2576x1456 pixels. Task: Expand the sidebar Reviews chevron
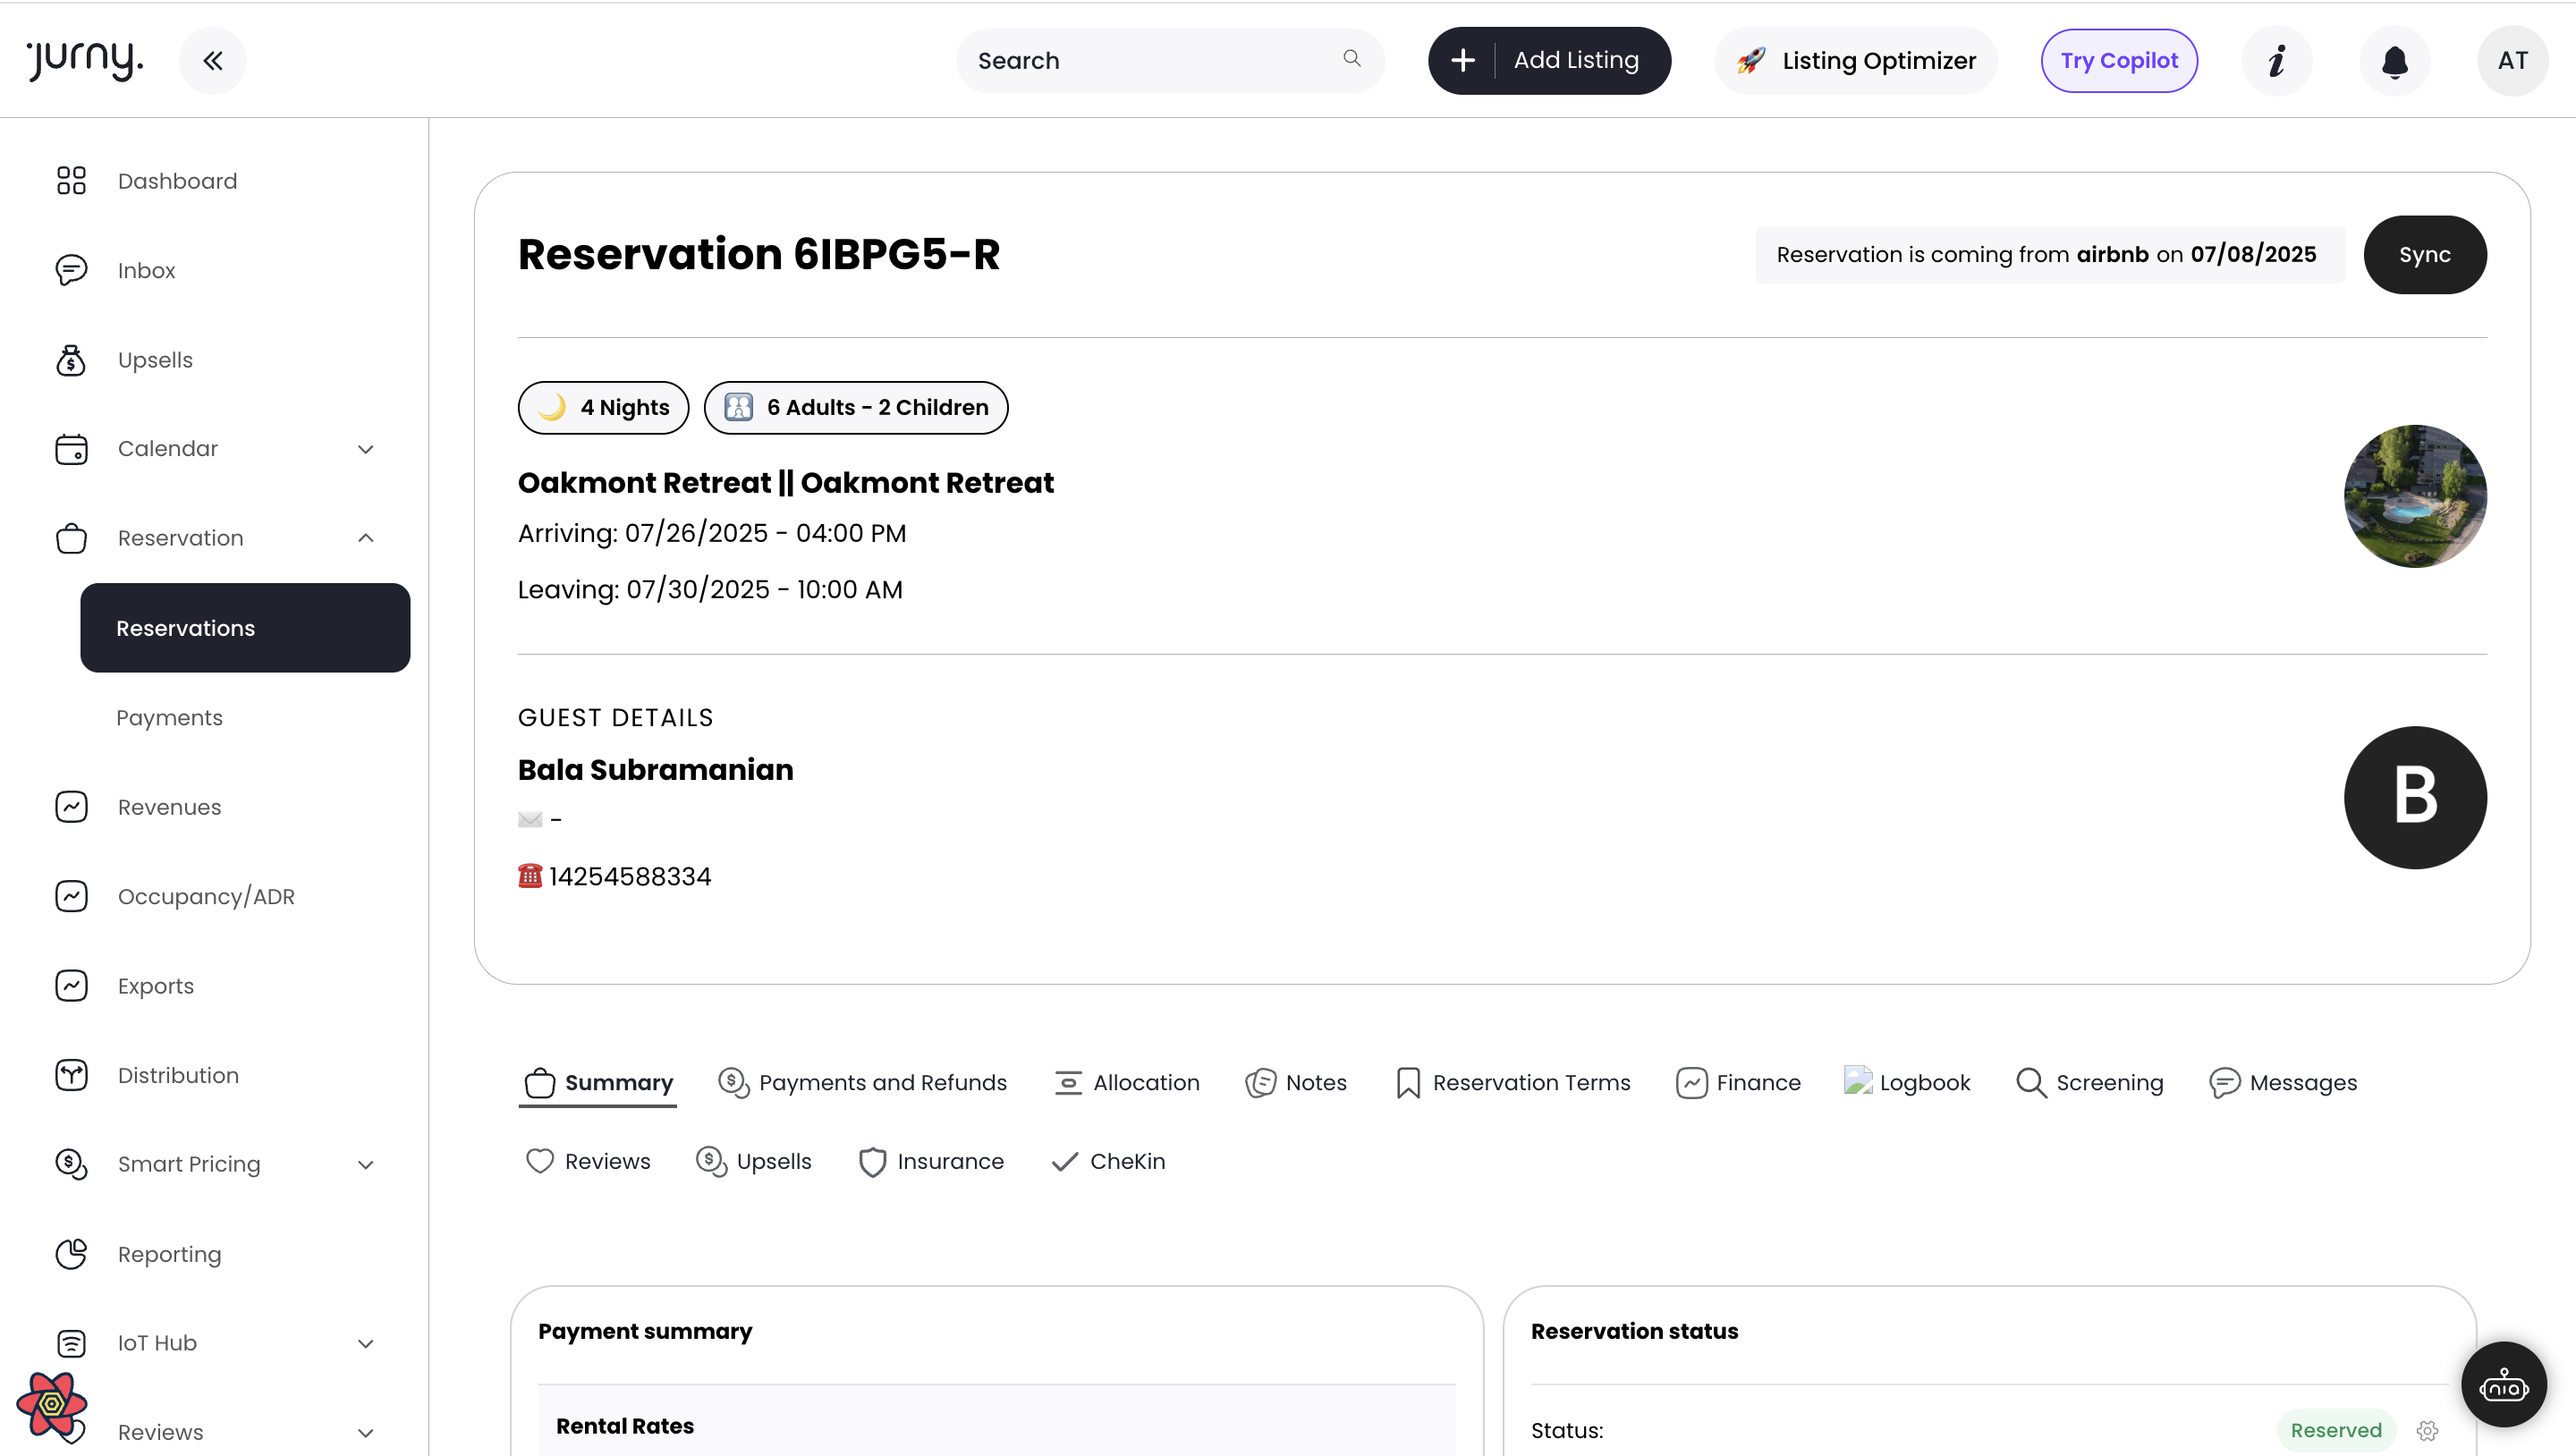click(x=366, y=1432)
